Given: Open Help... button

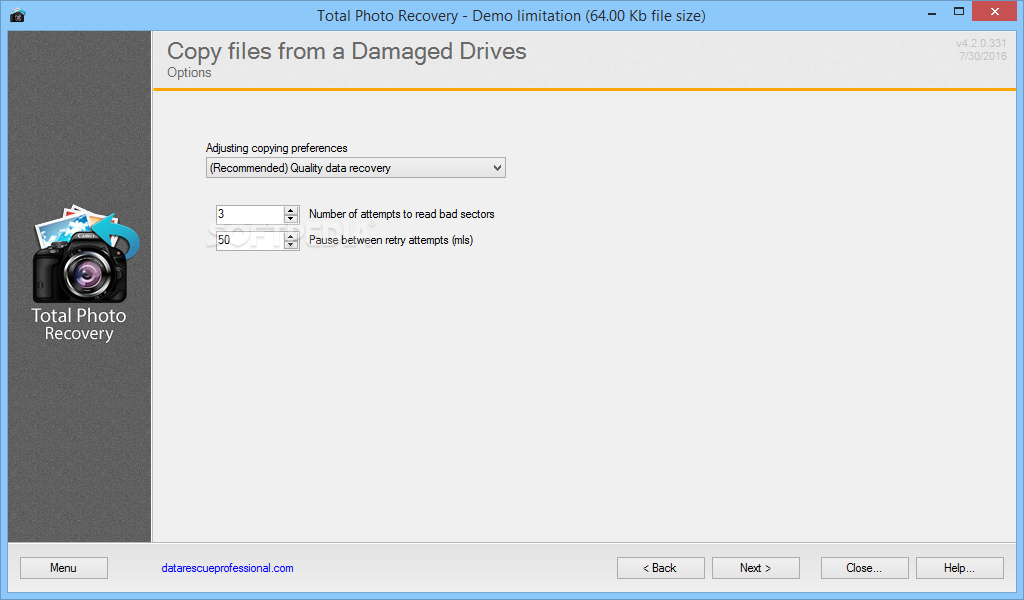Looking at the screenshot, I should (x=959, y=568).
